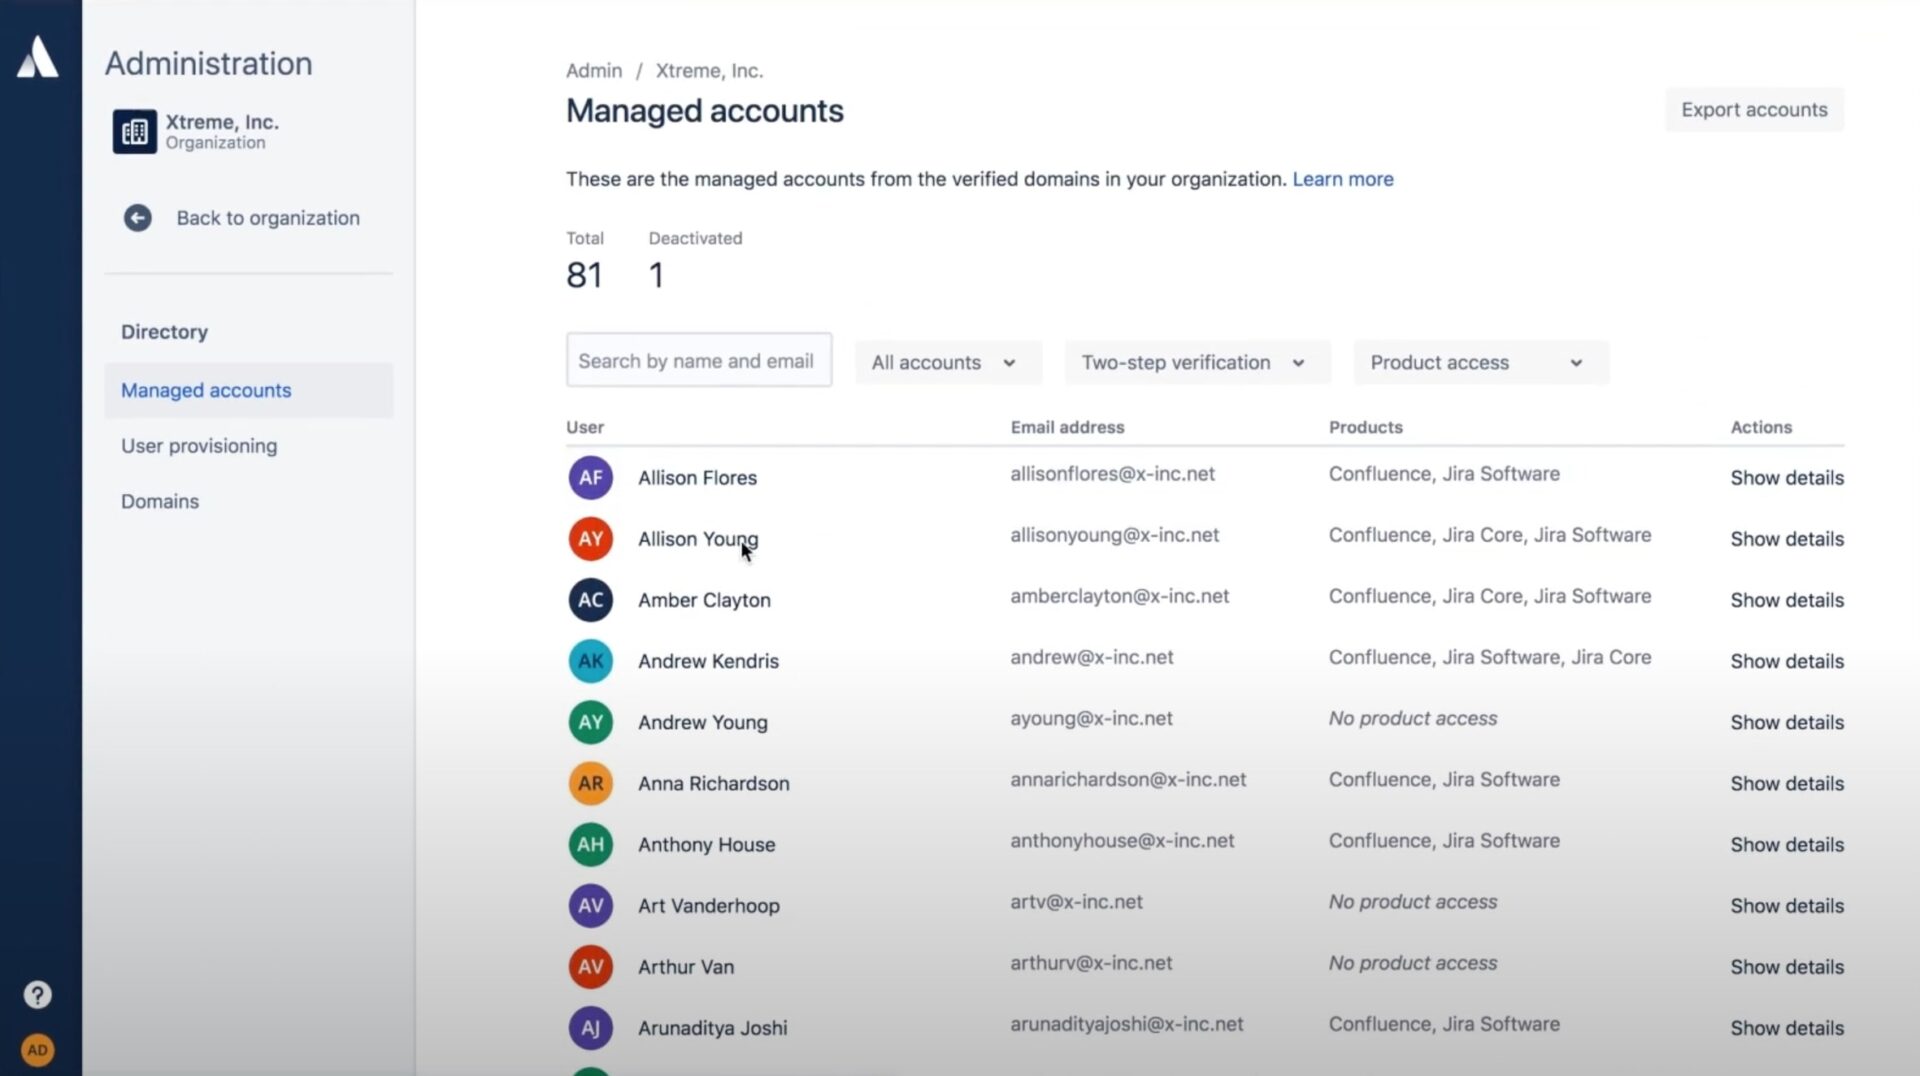Focus the Search by name and email field

[x=699, y=361]
